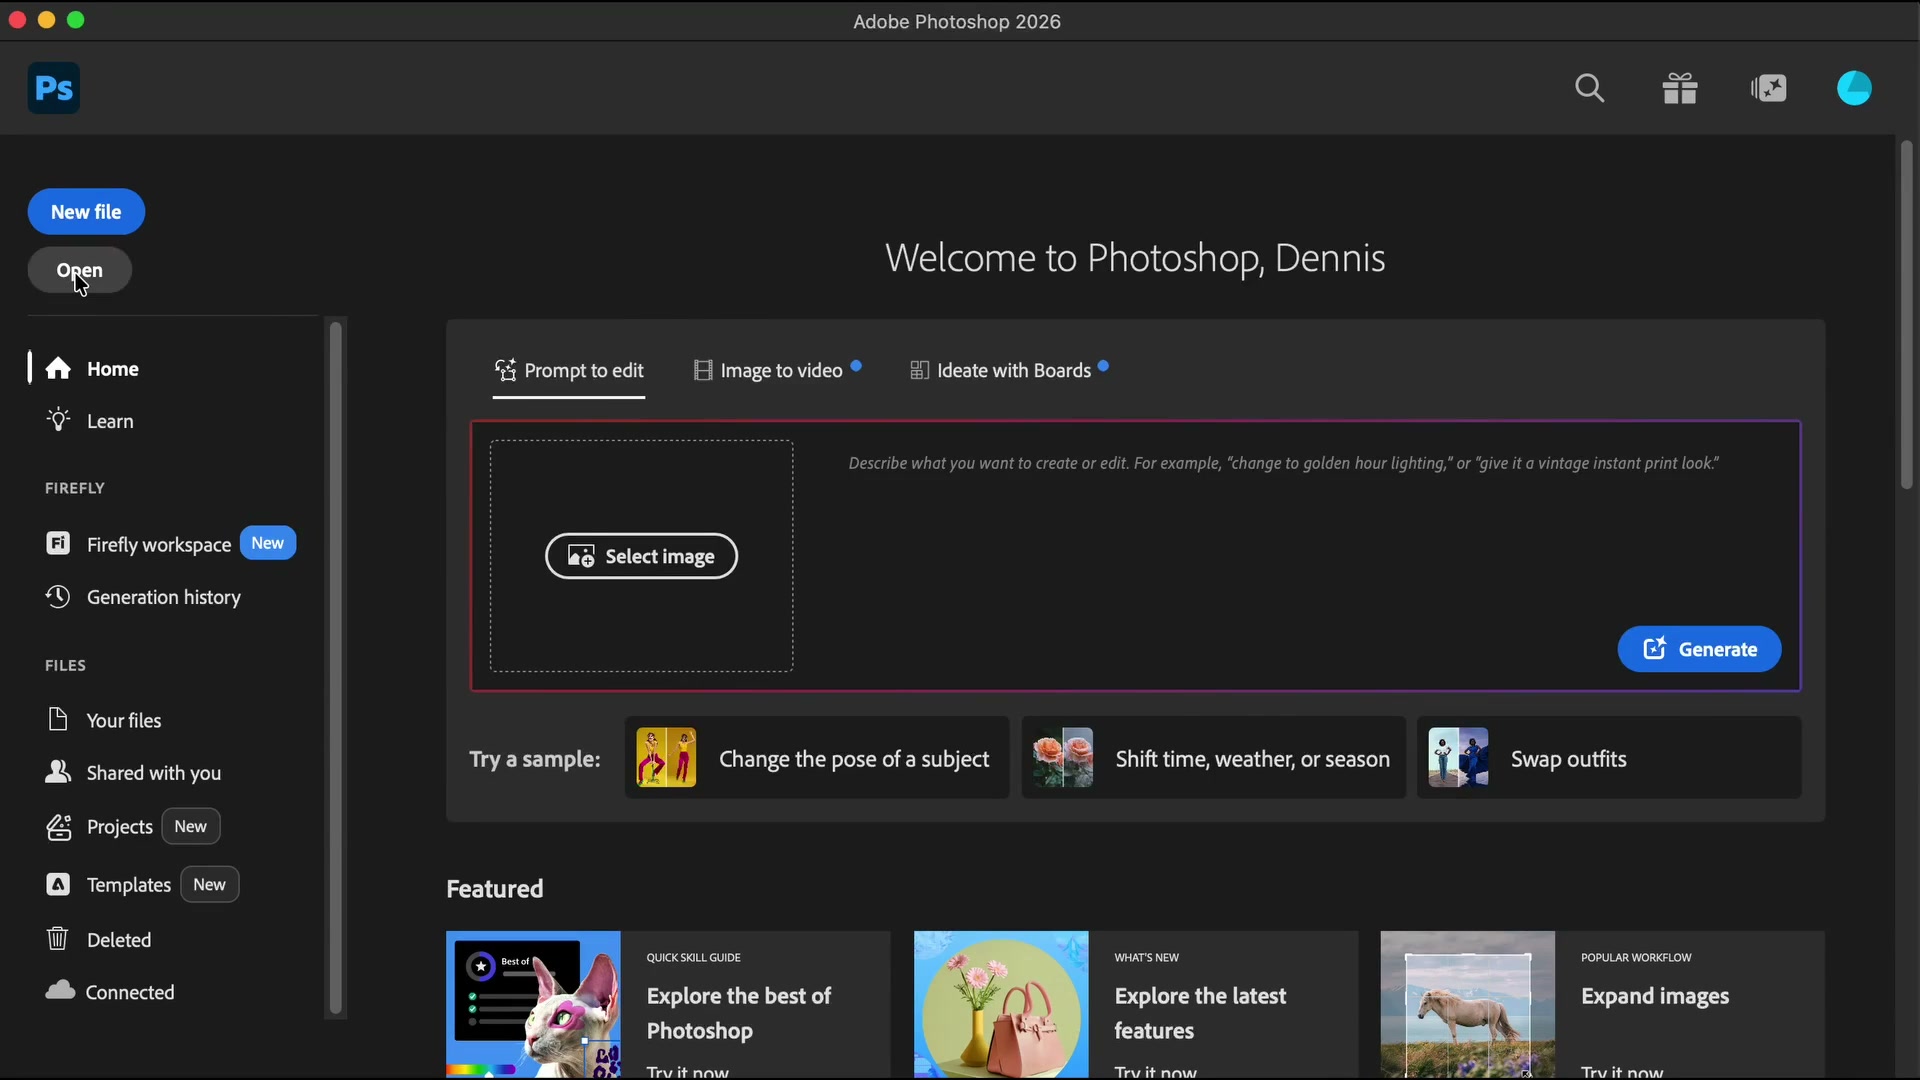Click the prompt description text field
Image resolution: width=1920 pixels, height=1080 pixels.
coord(1283,464)
